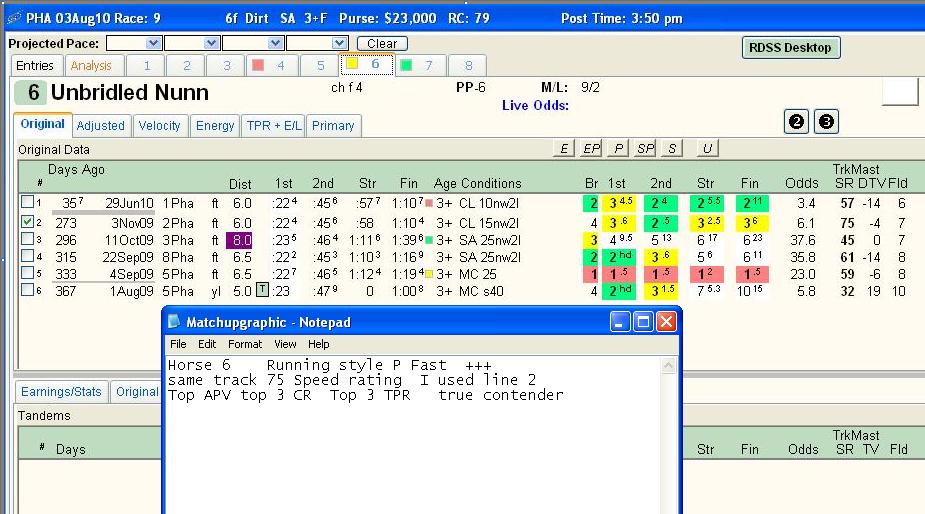Uncheck the box for line 2 (3Nov09)
925x514 pixels.
(x=27, y=222)
